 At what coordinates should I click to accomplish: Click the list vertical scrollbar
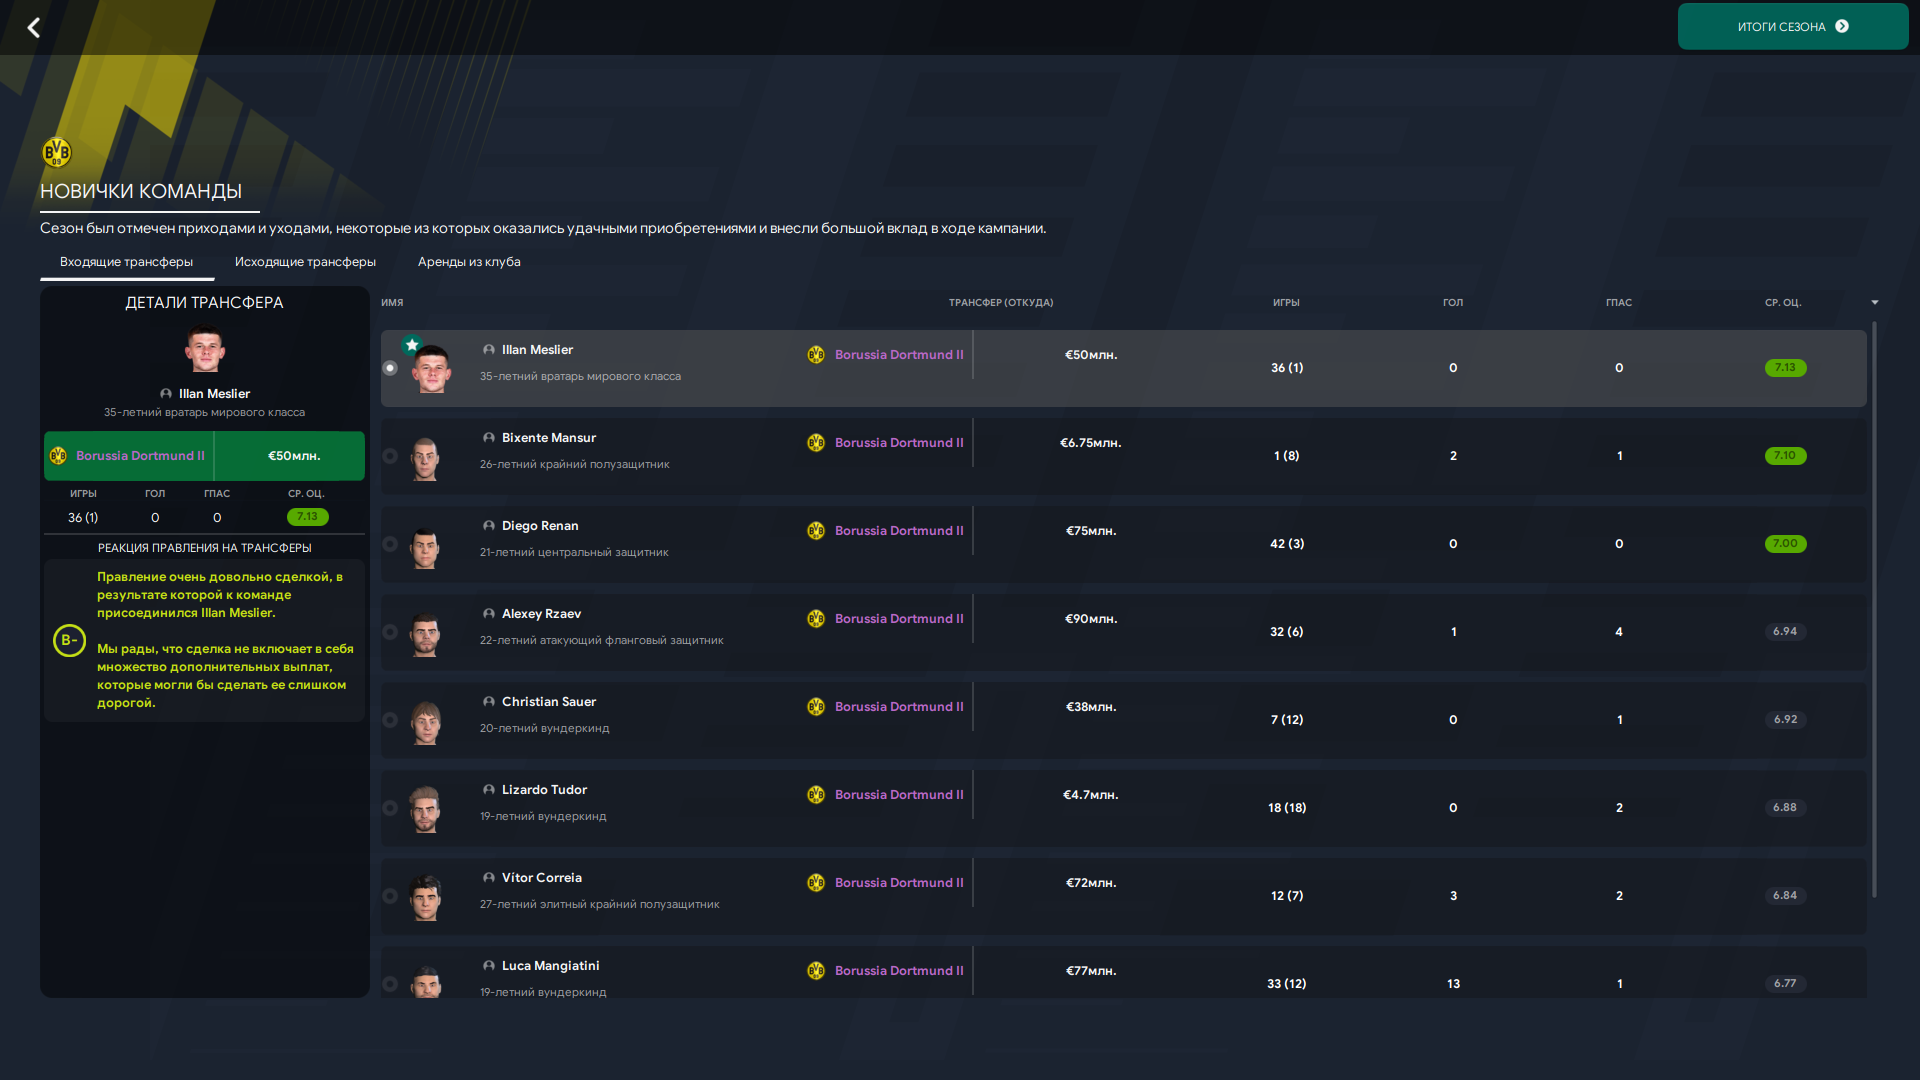tap(1874, 610)
